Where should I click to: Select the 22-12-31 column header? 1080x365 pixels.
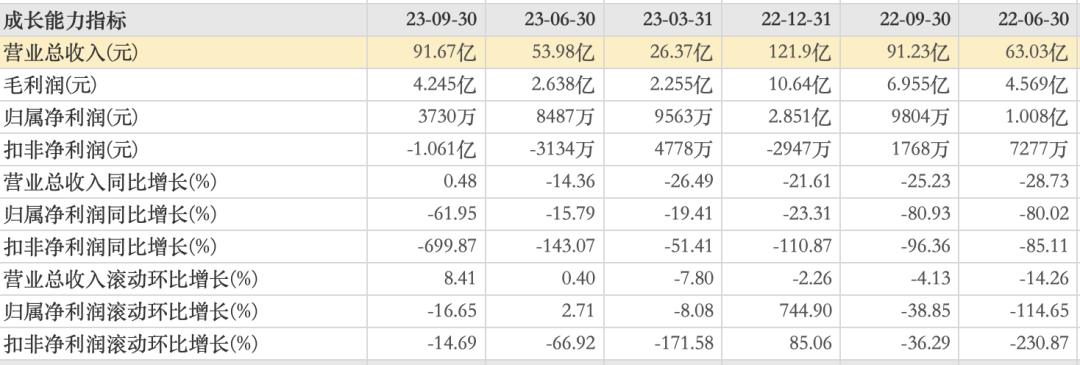[796, 21]
